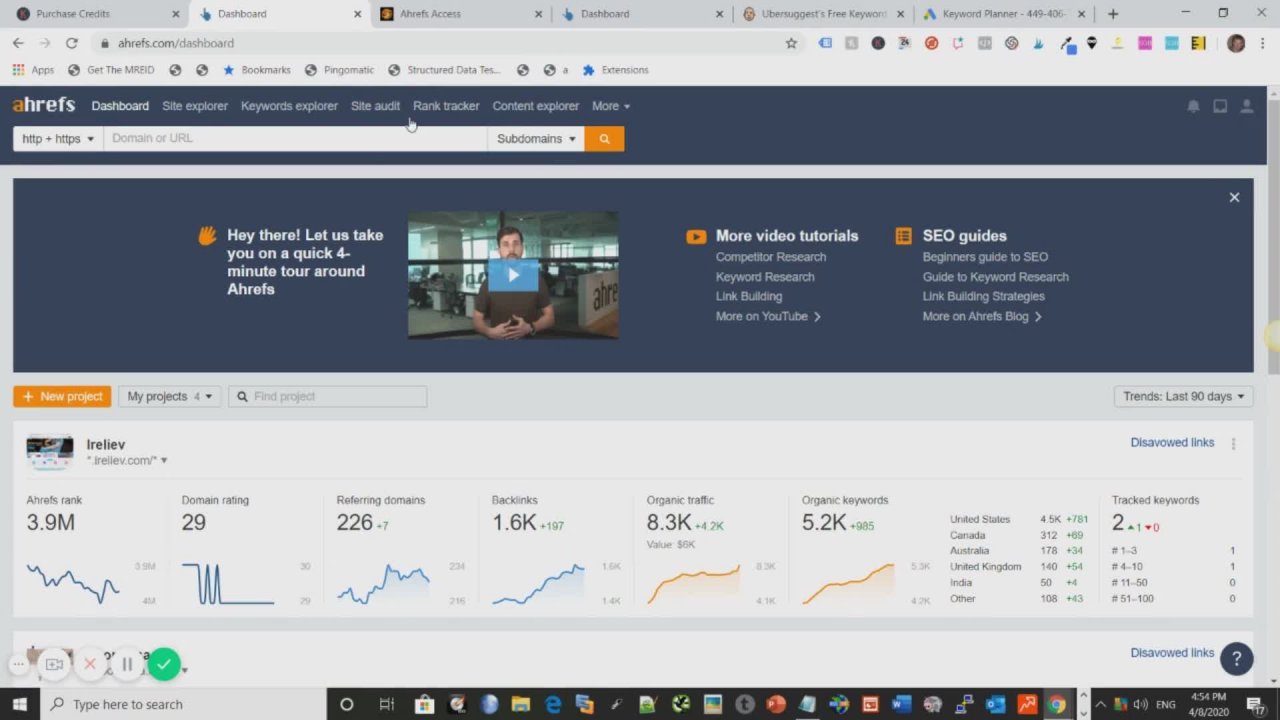Click the monitor icon beside the bell
Viewport: 1280px width, 720px height.
1220,106
